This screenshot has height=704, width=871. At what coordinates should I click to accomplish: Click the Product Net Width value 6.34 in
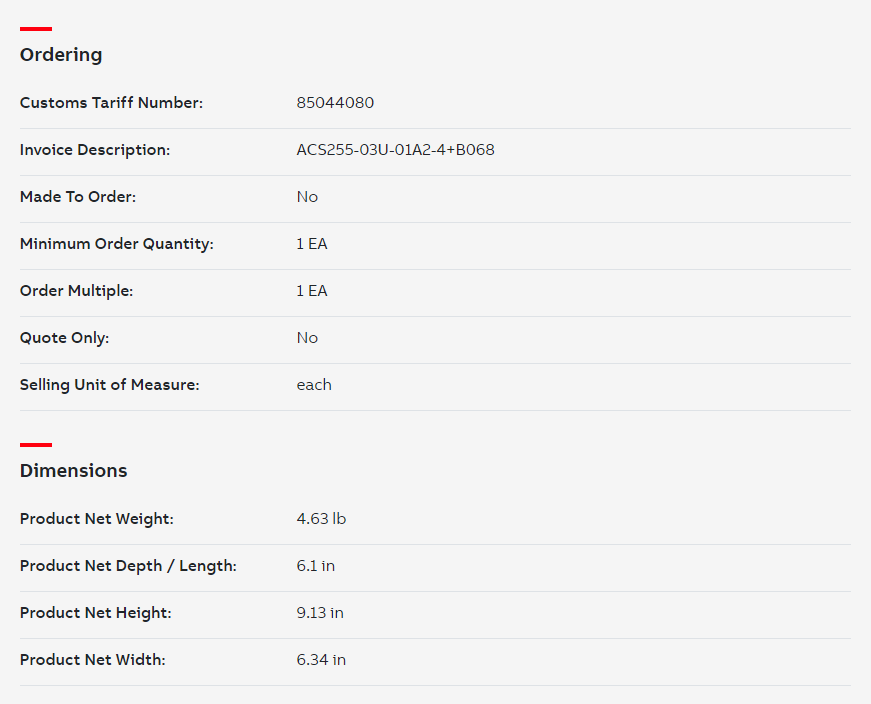pyautogui.click(x=321, y=660)
